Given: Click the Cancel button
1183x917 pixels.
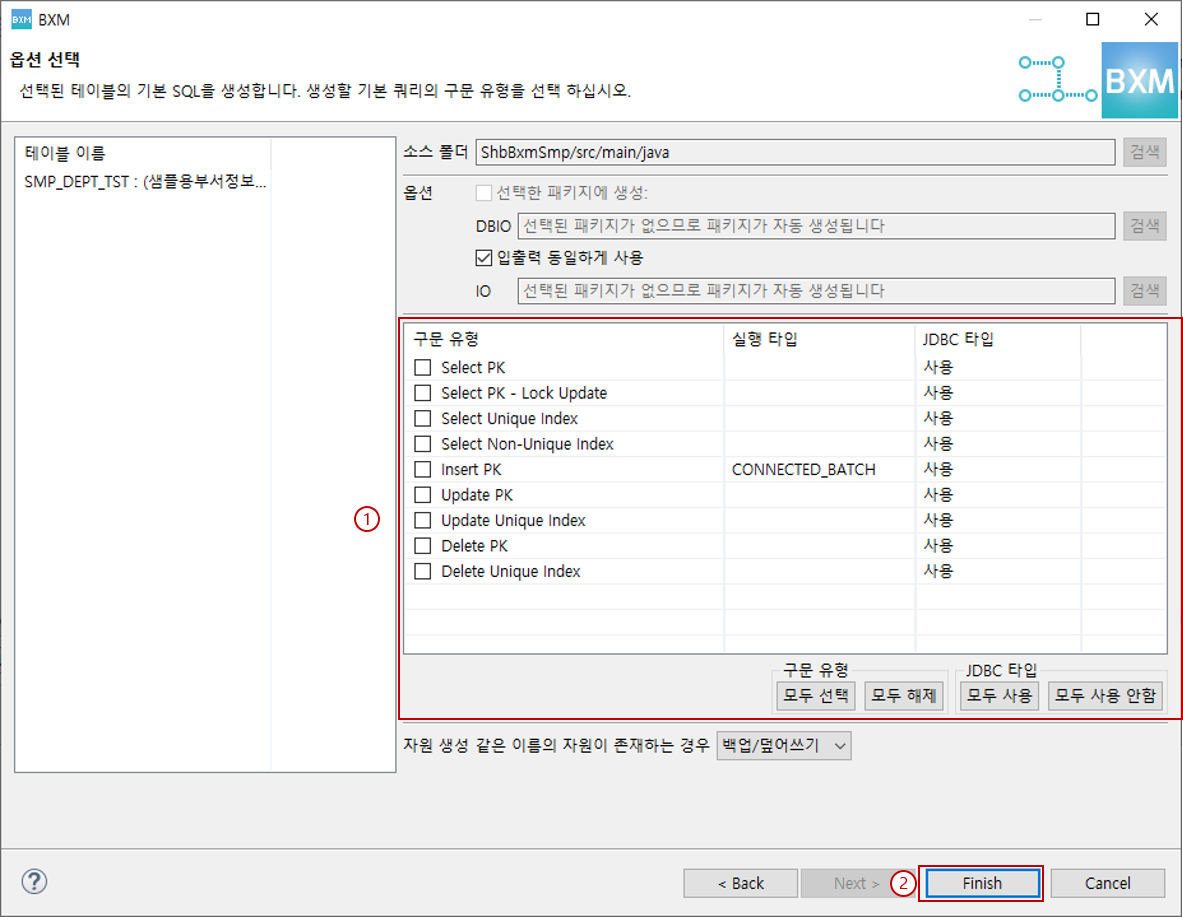Looking at the screenshot, I should point(1107,883).
